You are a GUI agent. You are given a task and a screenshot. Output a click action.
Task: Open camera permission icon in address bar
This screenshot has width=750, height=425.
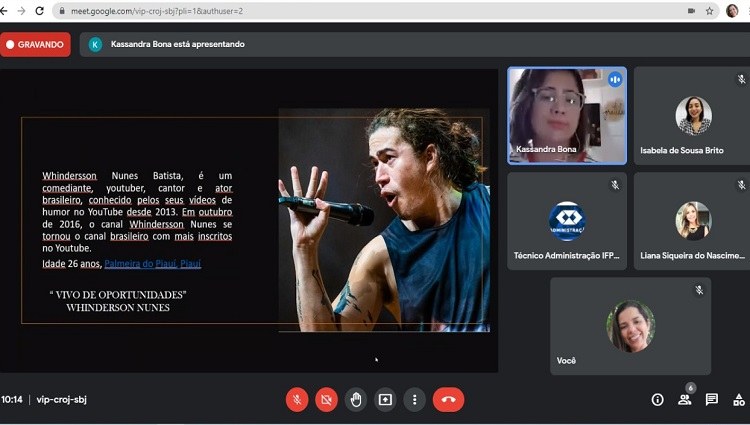(x=691, y=11)
